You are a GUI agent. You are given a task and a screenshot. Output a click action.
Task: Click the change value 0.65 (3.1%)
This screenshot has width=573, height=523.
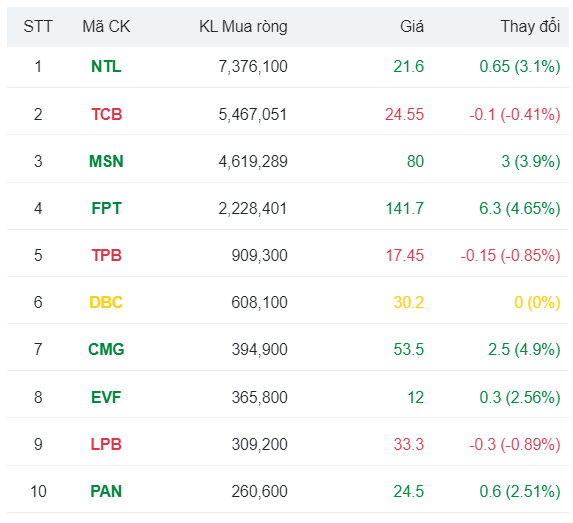point(520,67)
